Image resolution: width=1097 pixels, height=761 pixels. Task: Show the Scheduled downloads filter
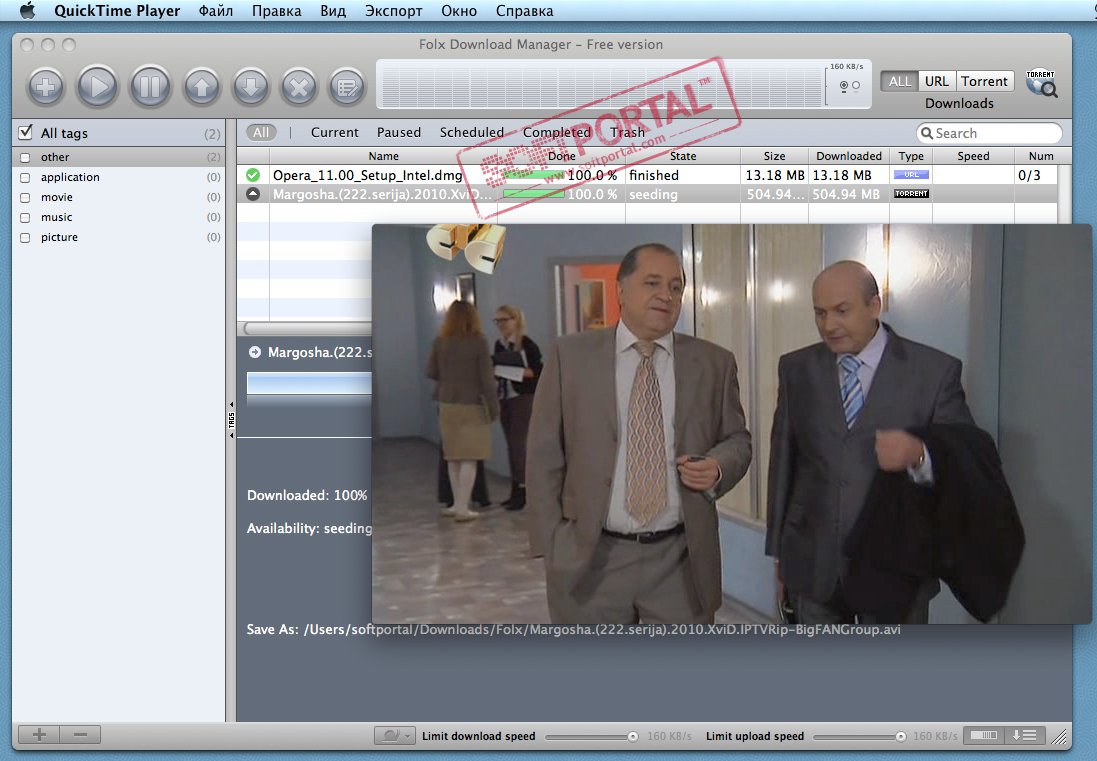[x=472, y=132]
